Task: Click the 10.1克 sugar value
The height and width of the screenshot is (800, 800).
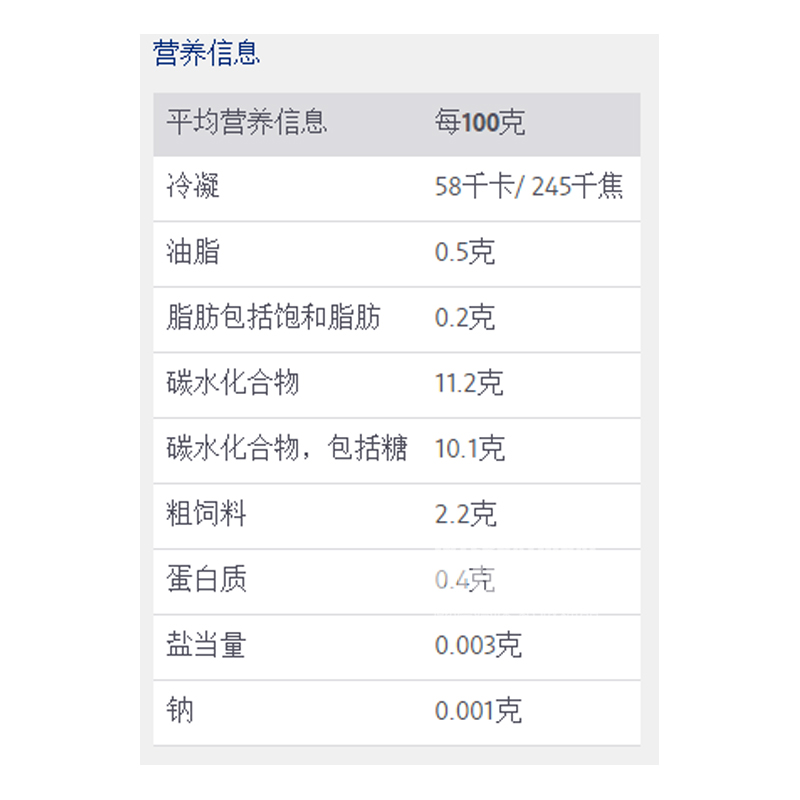Action: (469, 449)
